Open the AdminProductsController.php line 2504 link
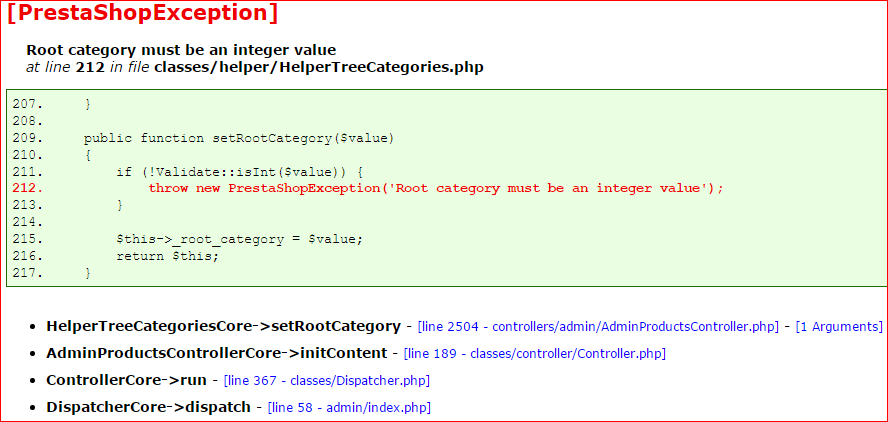 pyautogui.click(x=598, y=327)
